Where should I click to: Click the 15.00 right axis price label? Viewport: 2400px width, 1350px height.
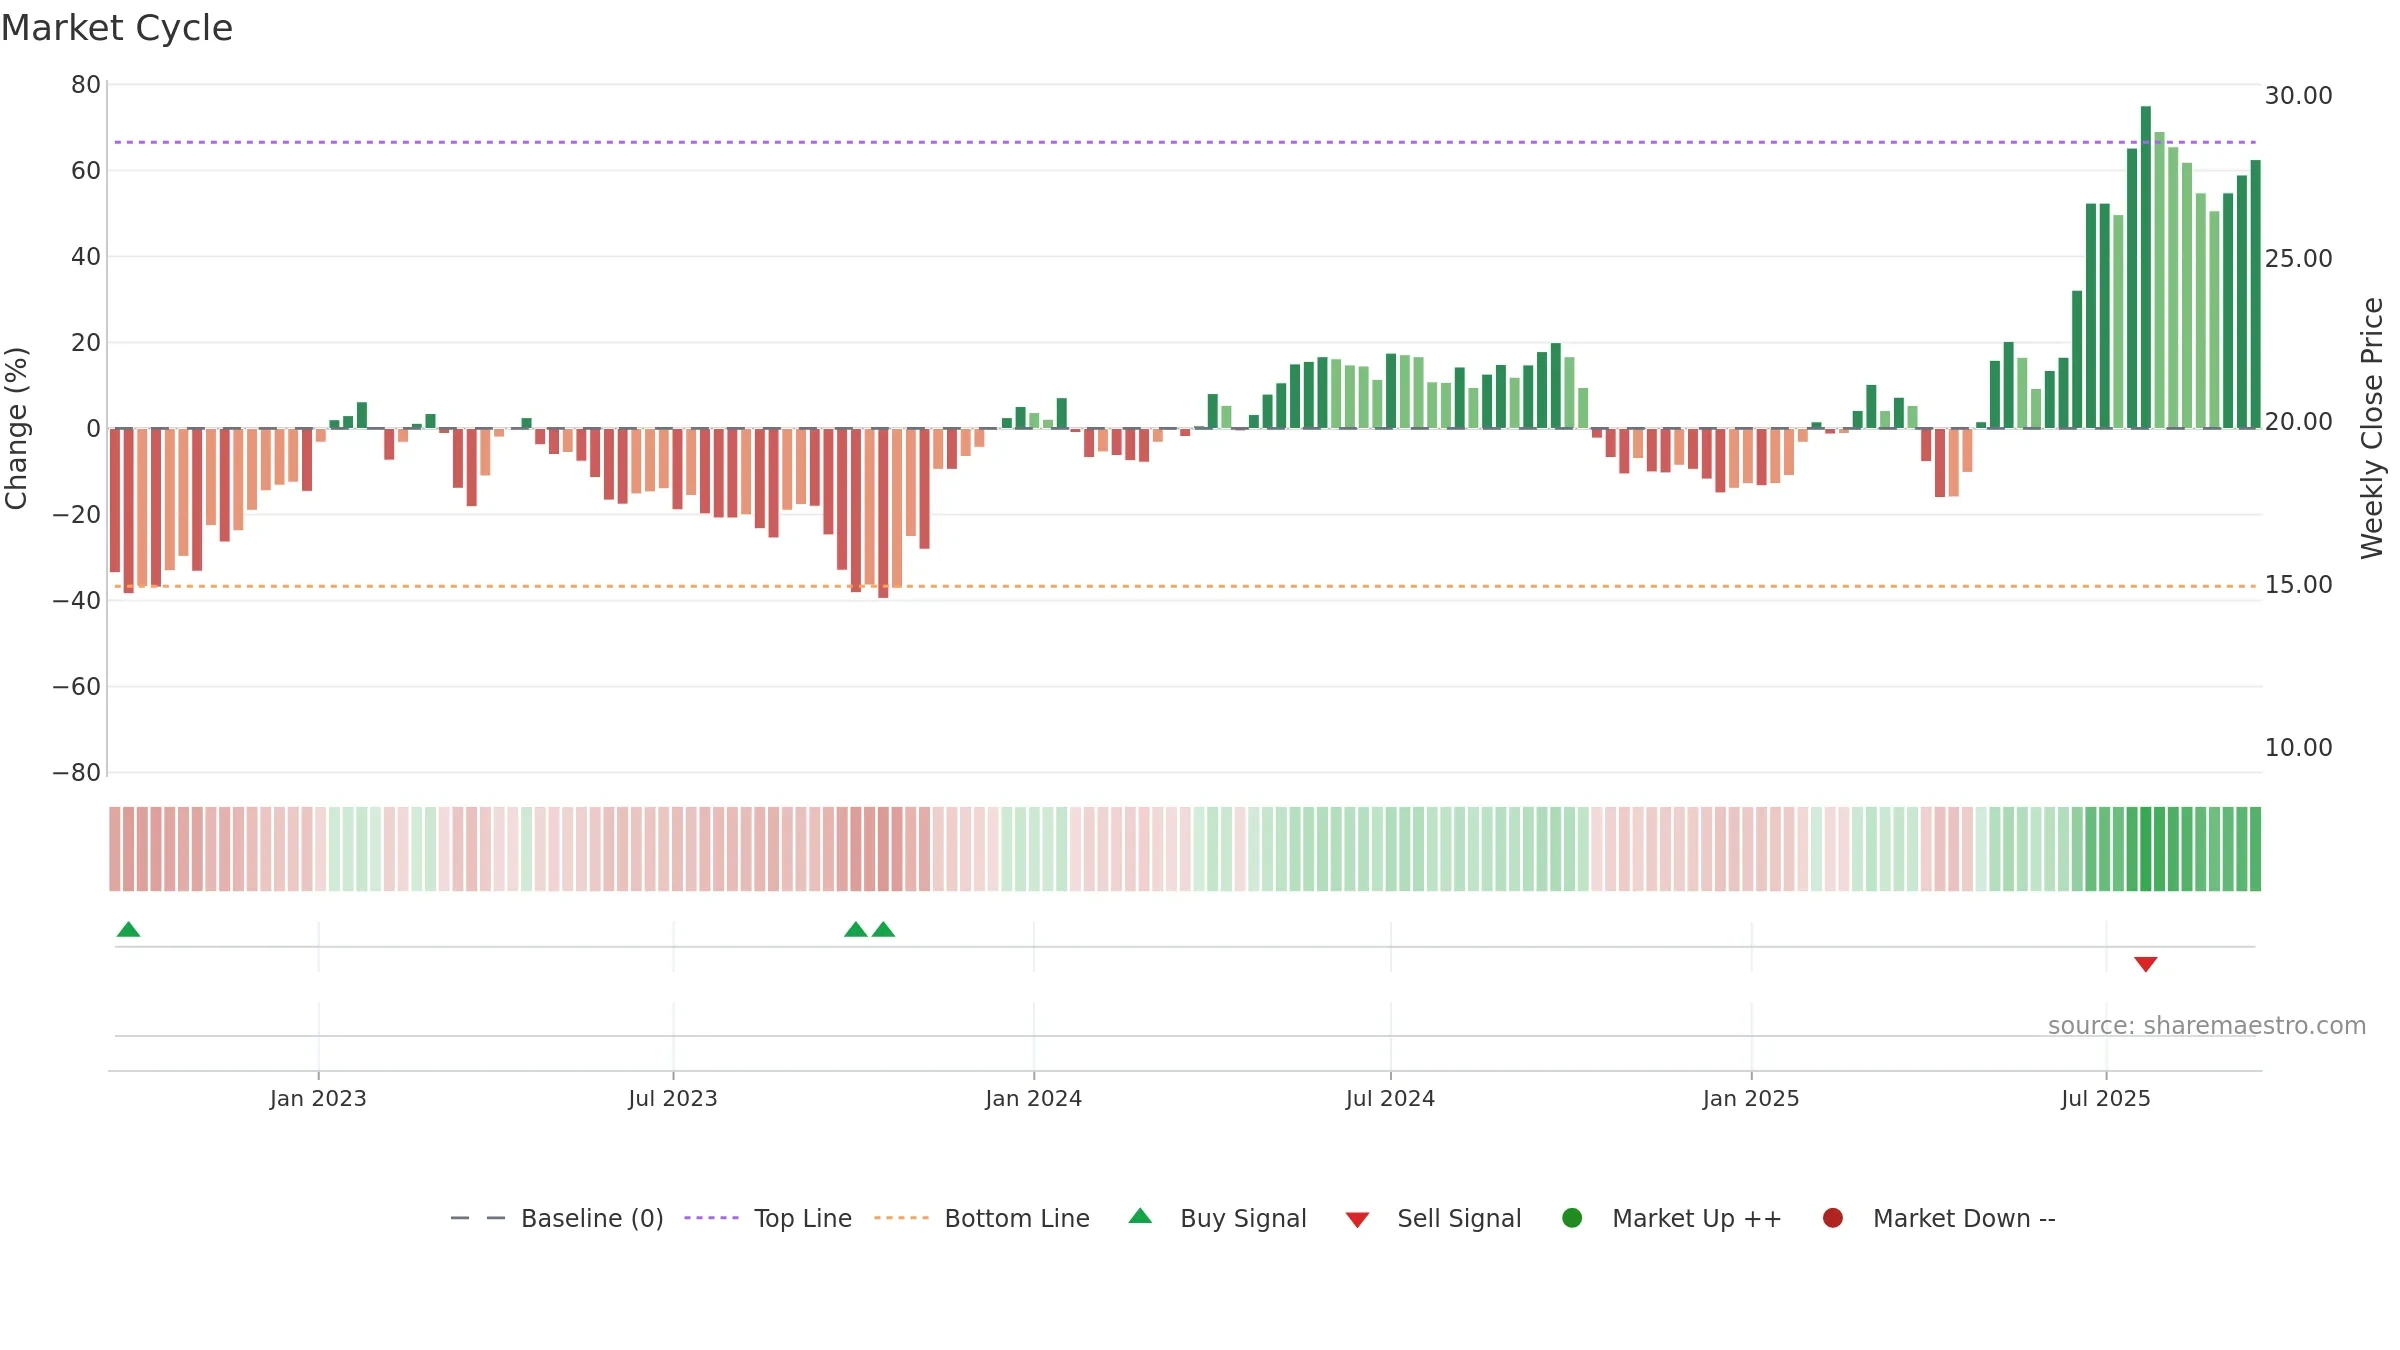2298,585
